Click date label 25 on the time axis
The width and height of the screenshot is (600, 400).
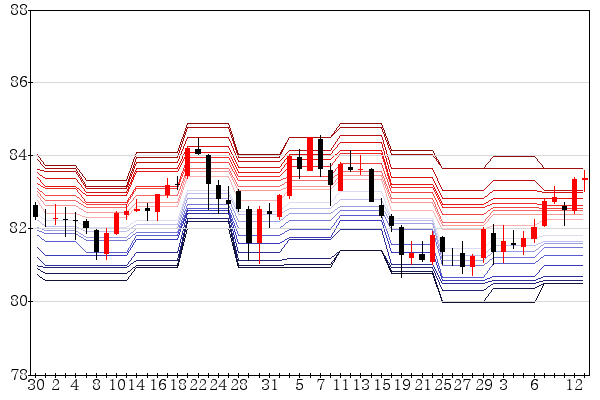coord(443,385)
